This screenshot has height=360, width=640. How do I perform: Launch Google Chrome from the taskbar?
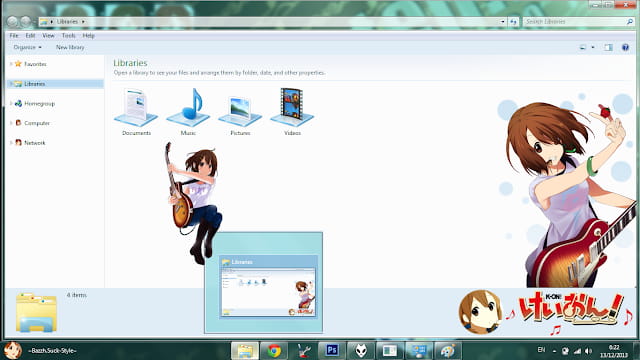click(274, 351)
